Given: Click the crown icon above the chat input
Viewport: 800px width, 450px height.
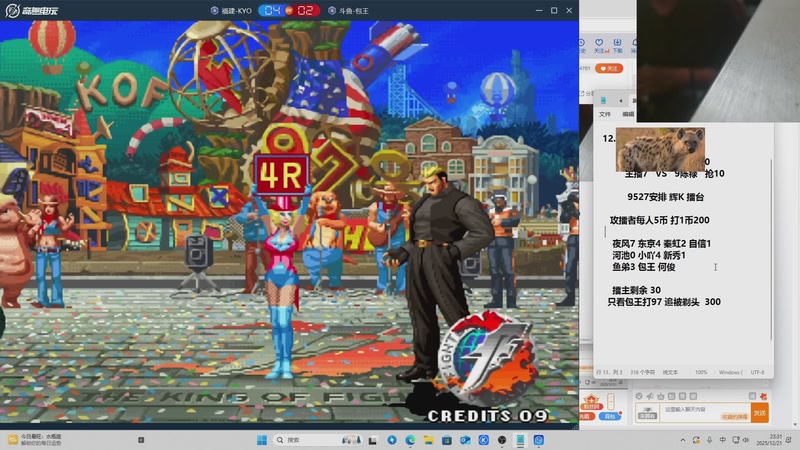Looking at the screenshot, I should pos(661,396).
